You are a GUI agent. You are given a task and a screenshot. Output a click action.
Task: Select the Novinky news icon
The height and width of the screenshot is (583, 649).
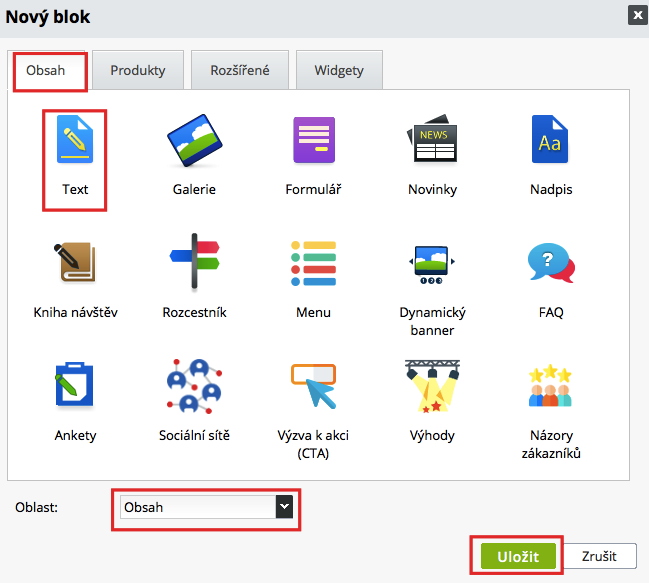coord(432,141)
